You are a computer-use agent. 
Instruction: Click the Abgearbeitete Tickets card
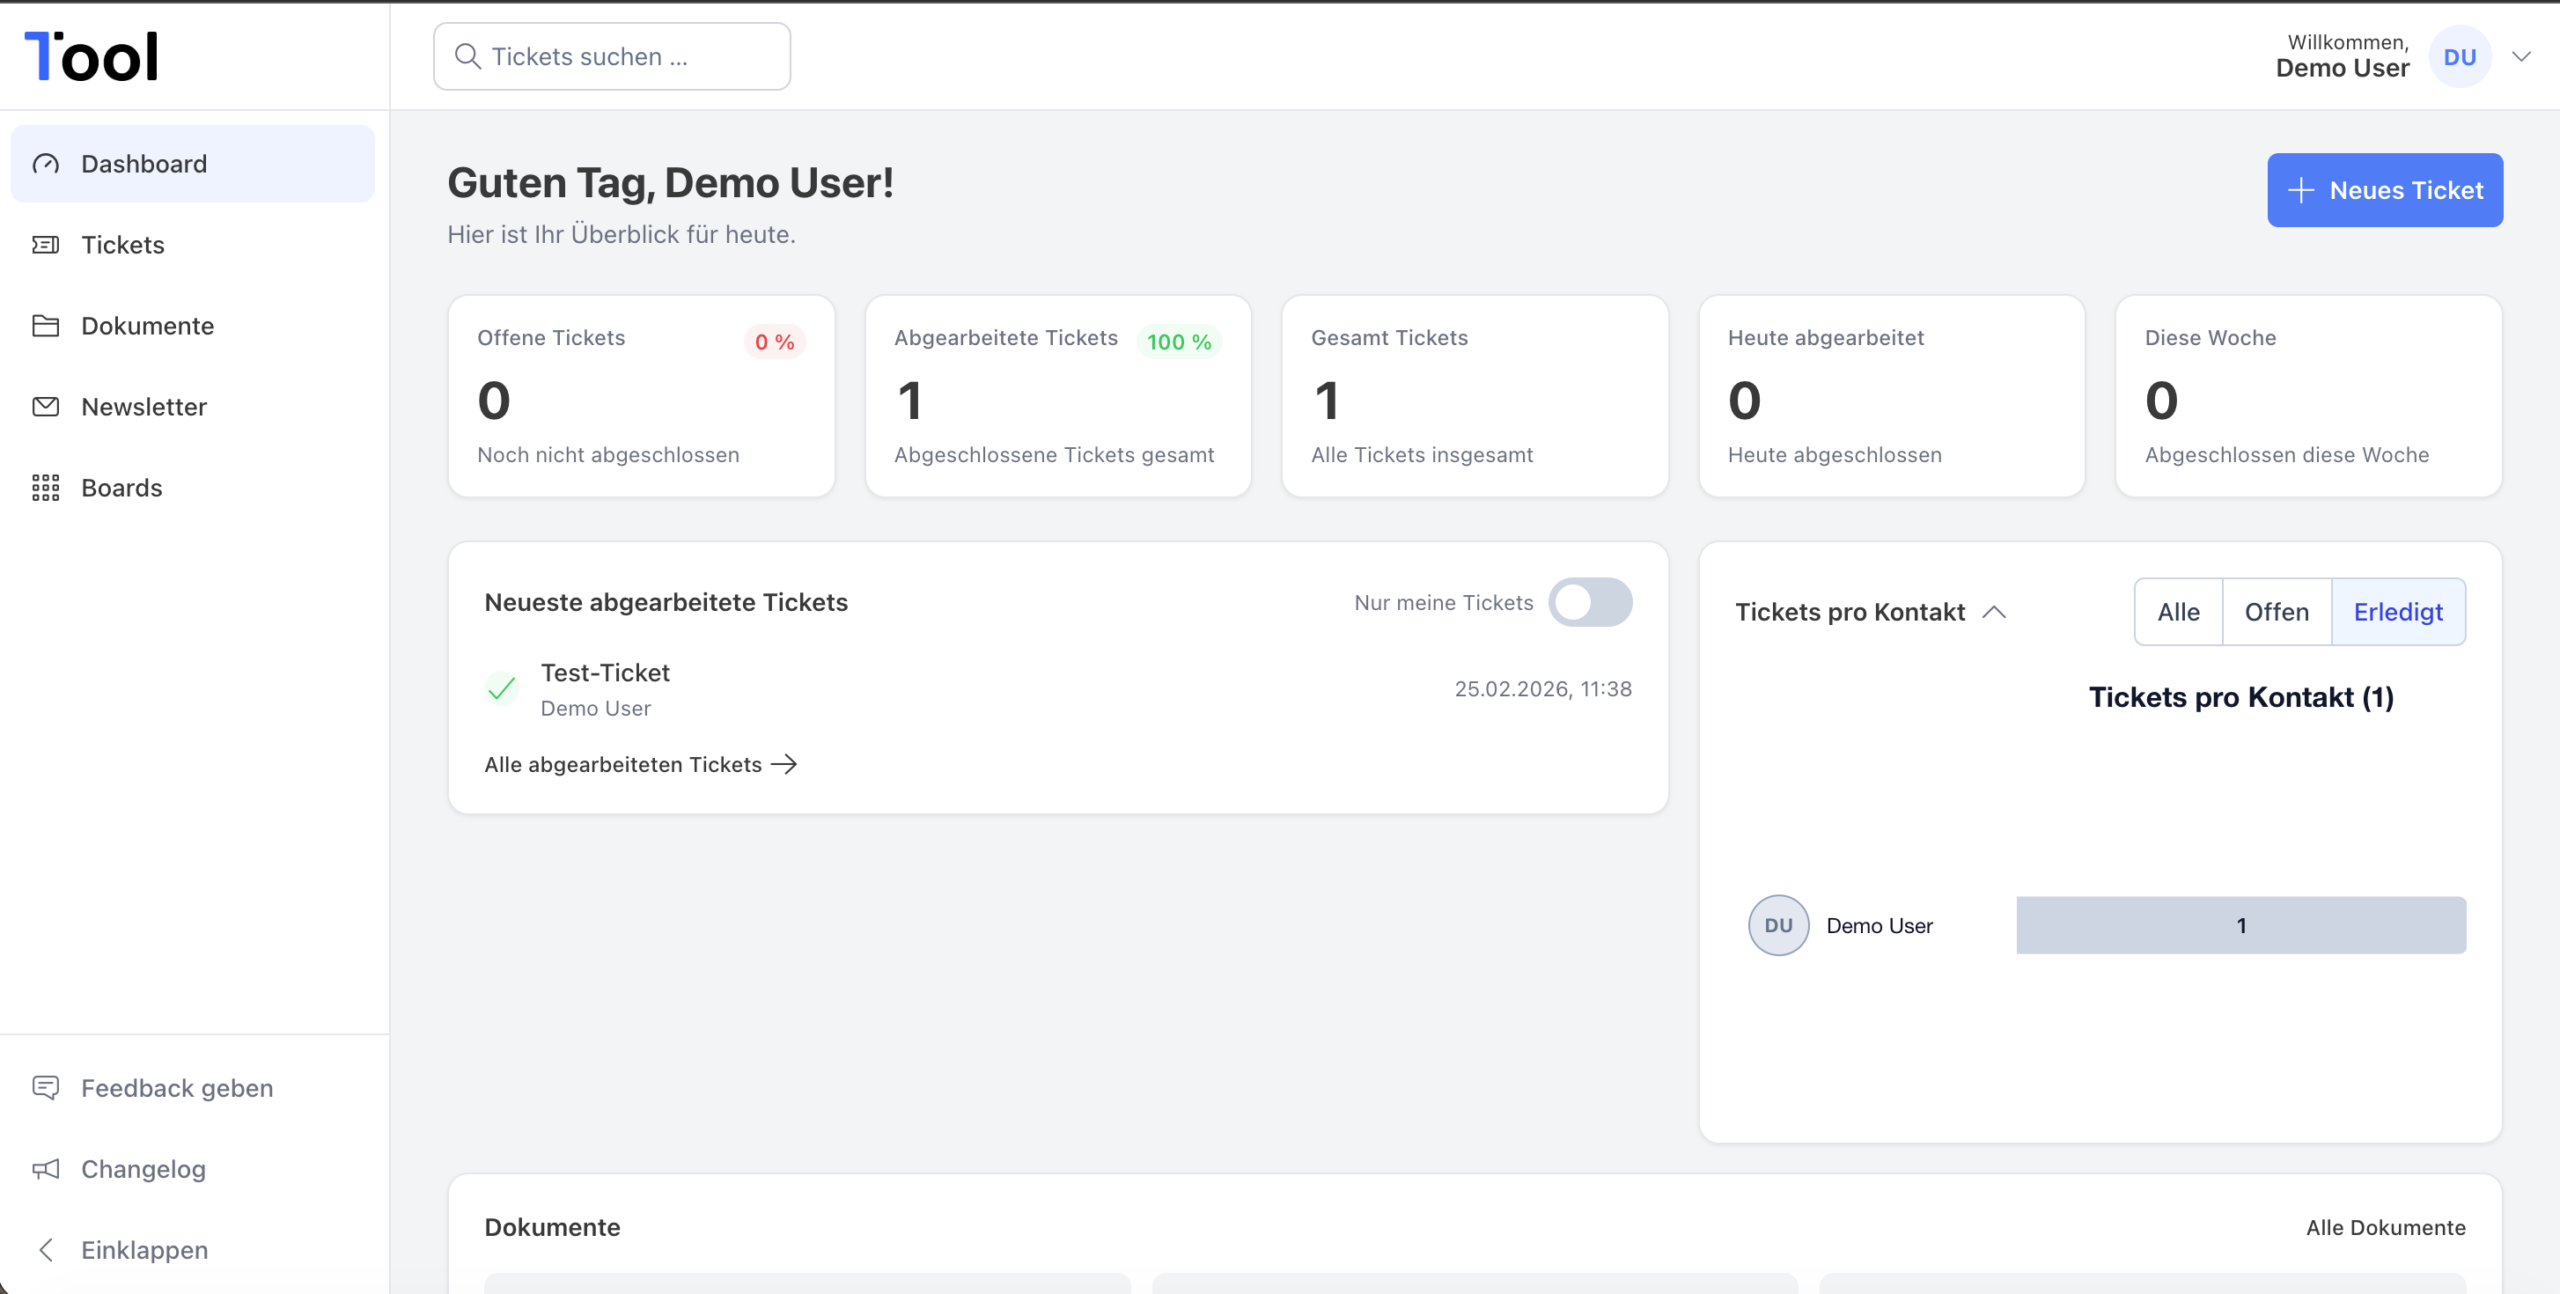tap(1058, 396)
